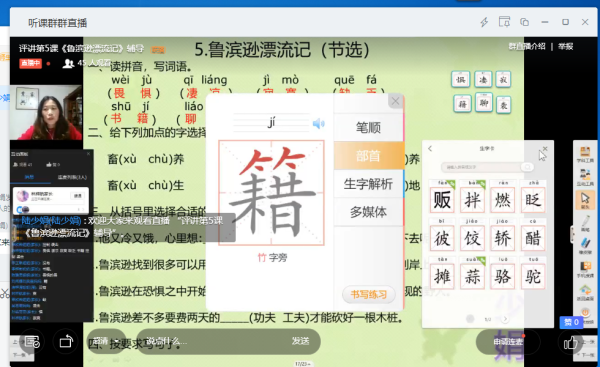The height and width of the screenshot is (367, 600).
Task: Select the 籍 card tile on the slide
Action: [462, 104]
